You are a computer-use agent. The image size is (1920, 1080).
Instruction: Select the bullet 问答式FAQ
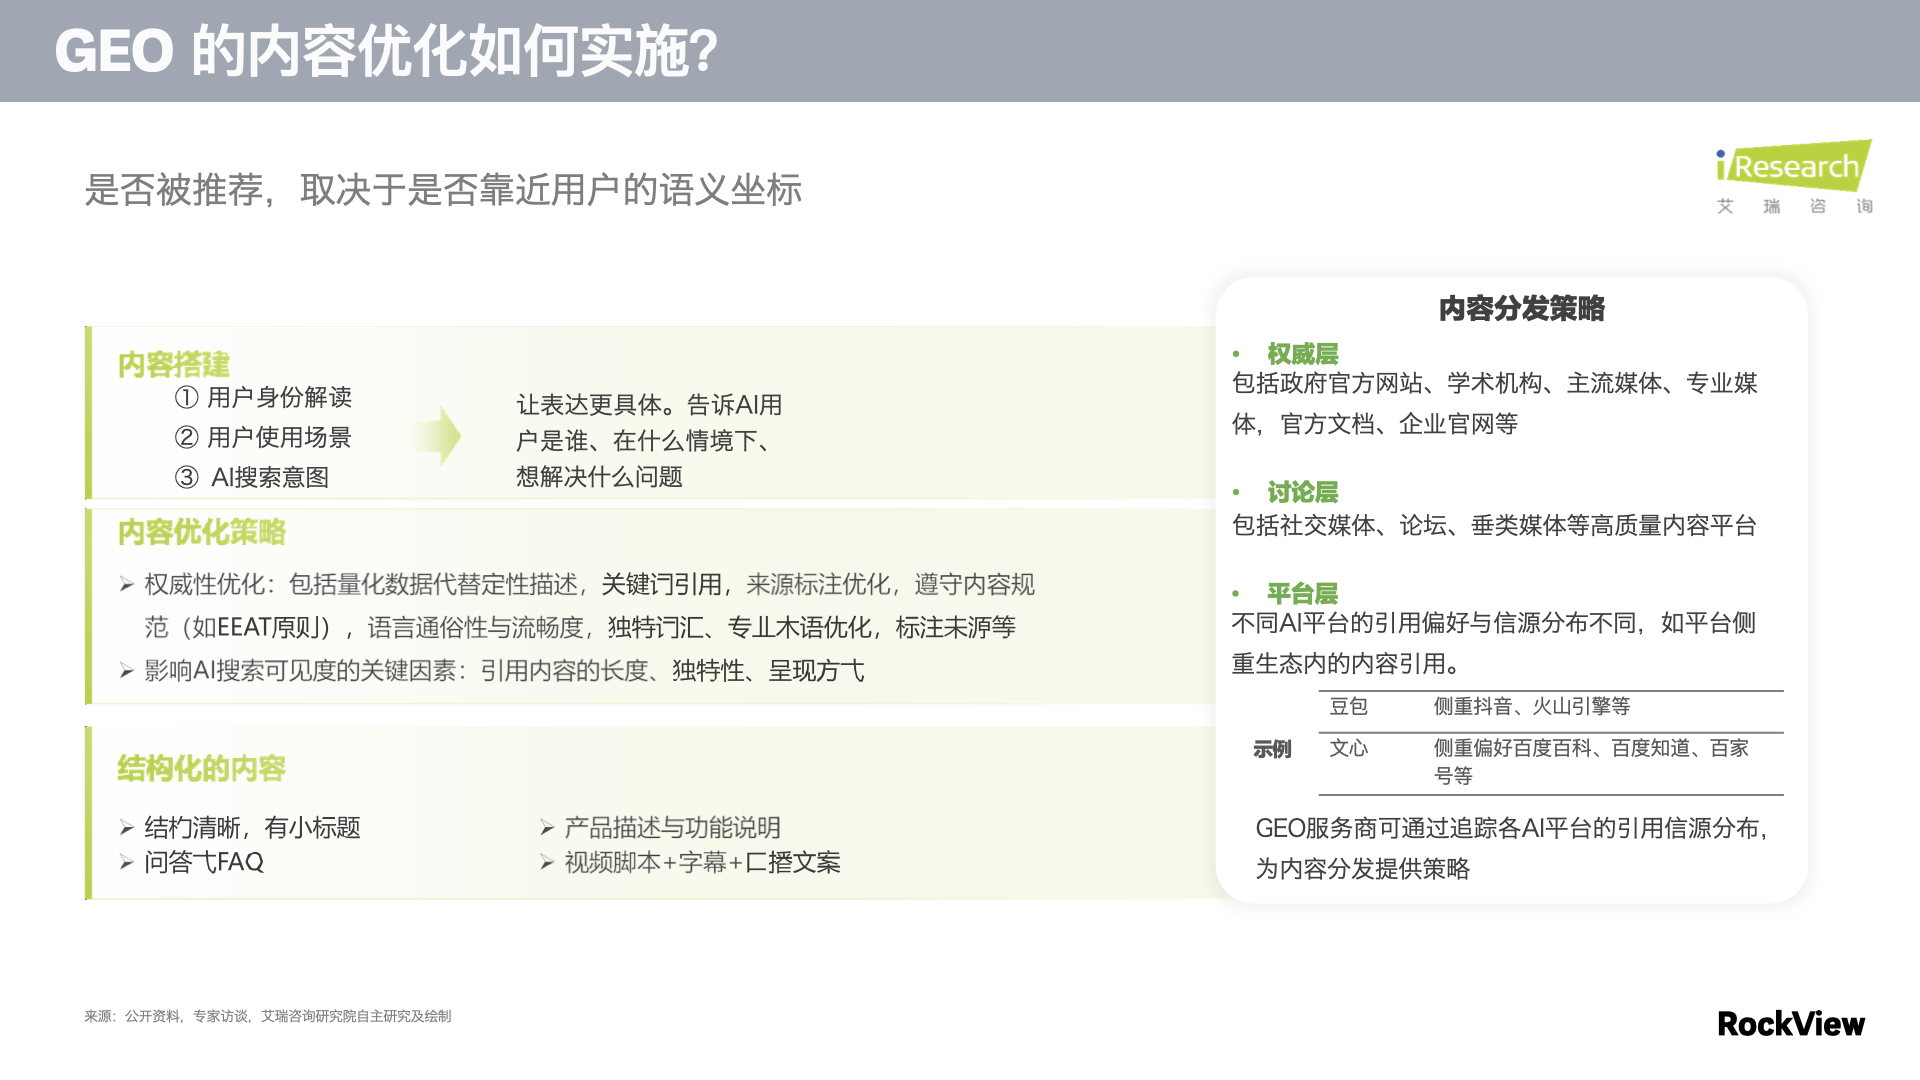191,862
